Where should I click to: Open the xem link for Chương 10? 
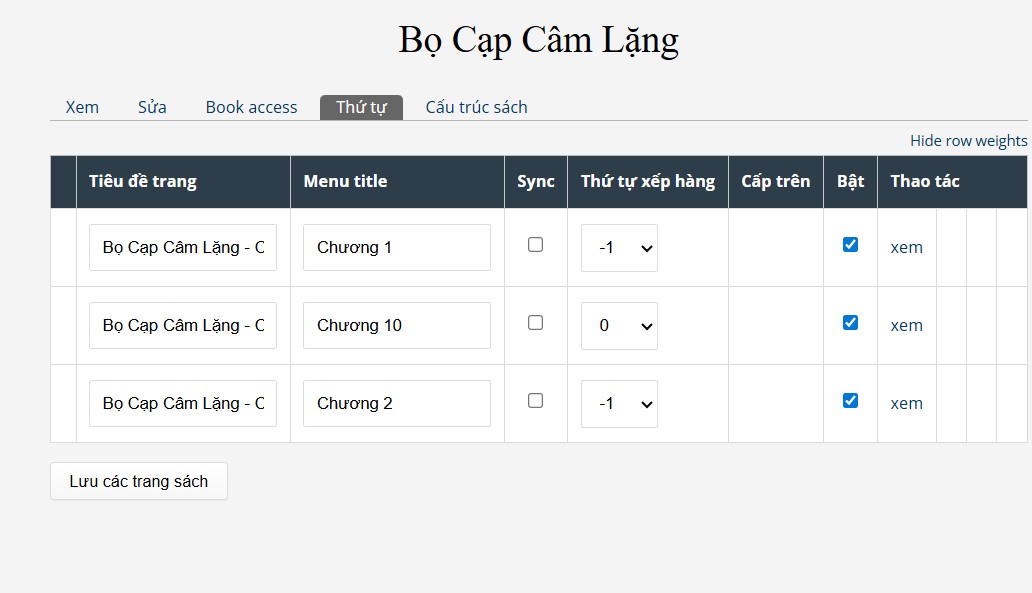[906, 326]
